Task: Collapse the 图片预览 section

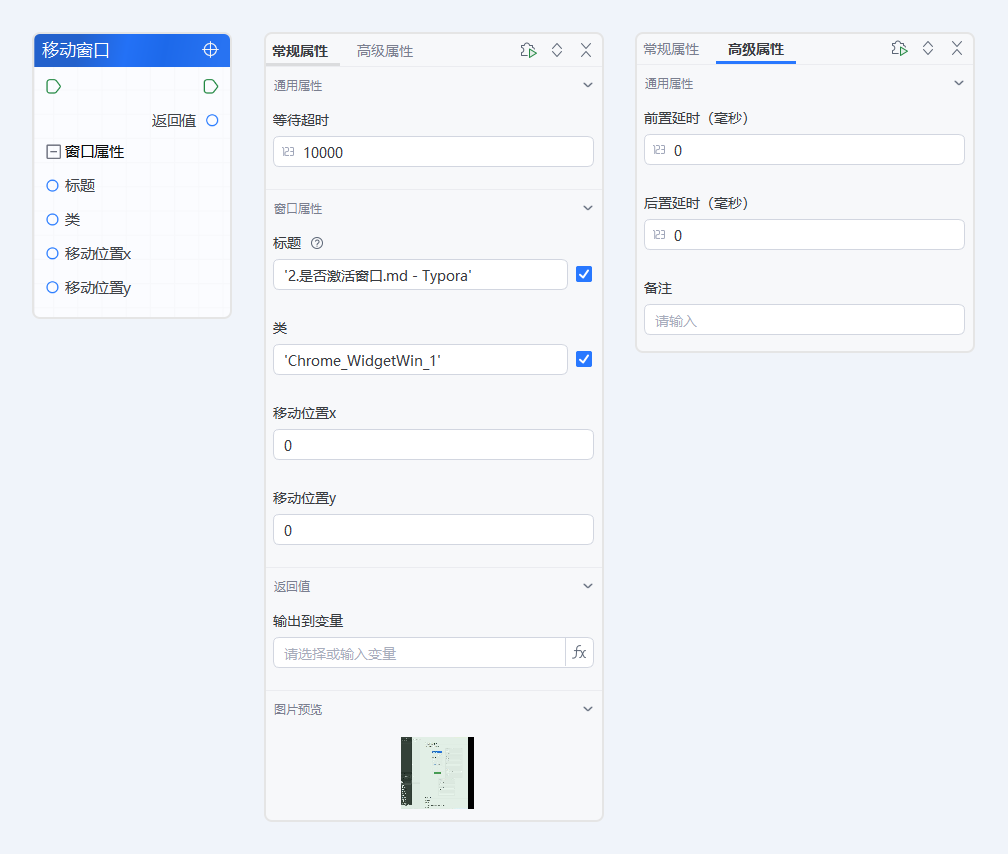Action: click(588, 708)
